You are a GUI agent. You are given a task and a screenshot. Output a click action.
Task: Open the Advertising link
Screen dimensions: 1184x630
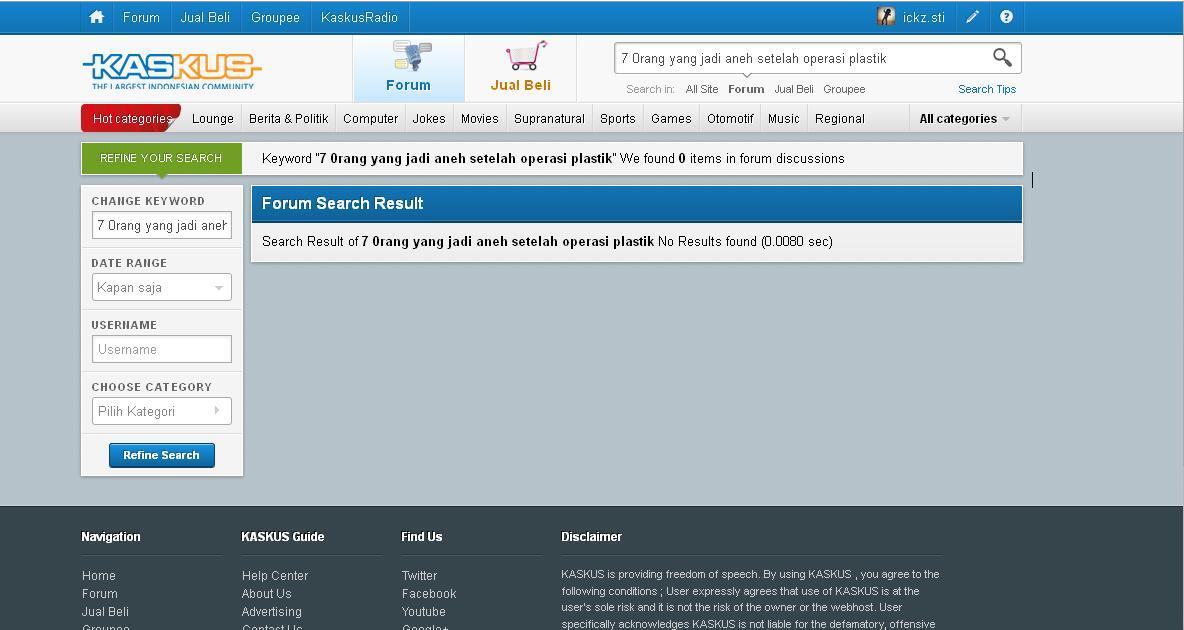(x=272, y=612)
